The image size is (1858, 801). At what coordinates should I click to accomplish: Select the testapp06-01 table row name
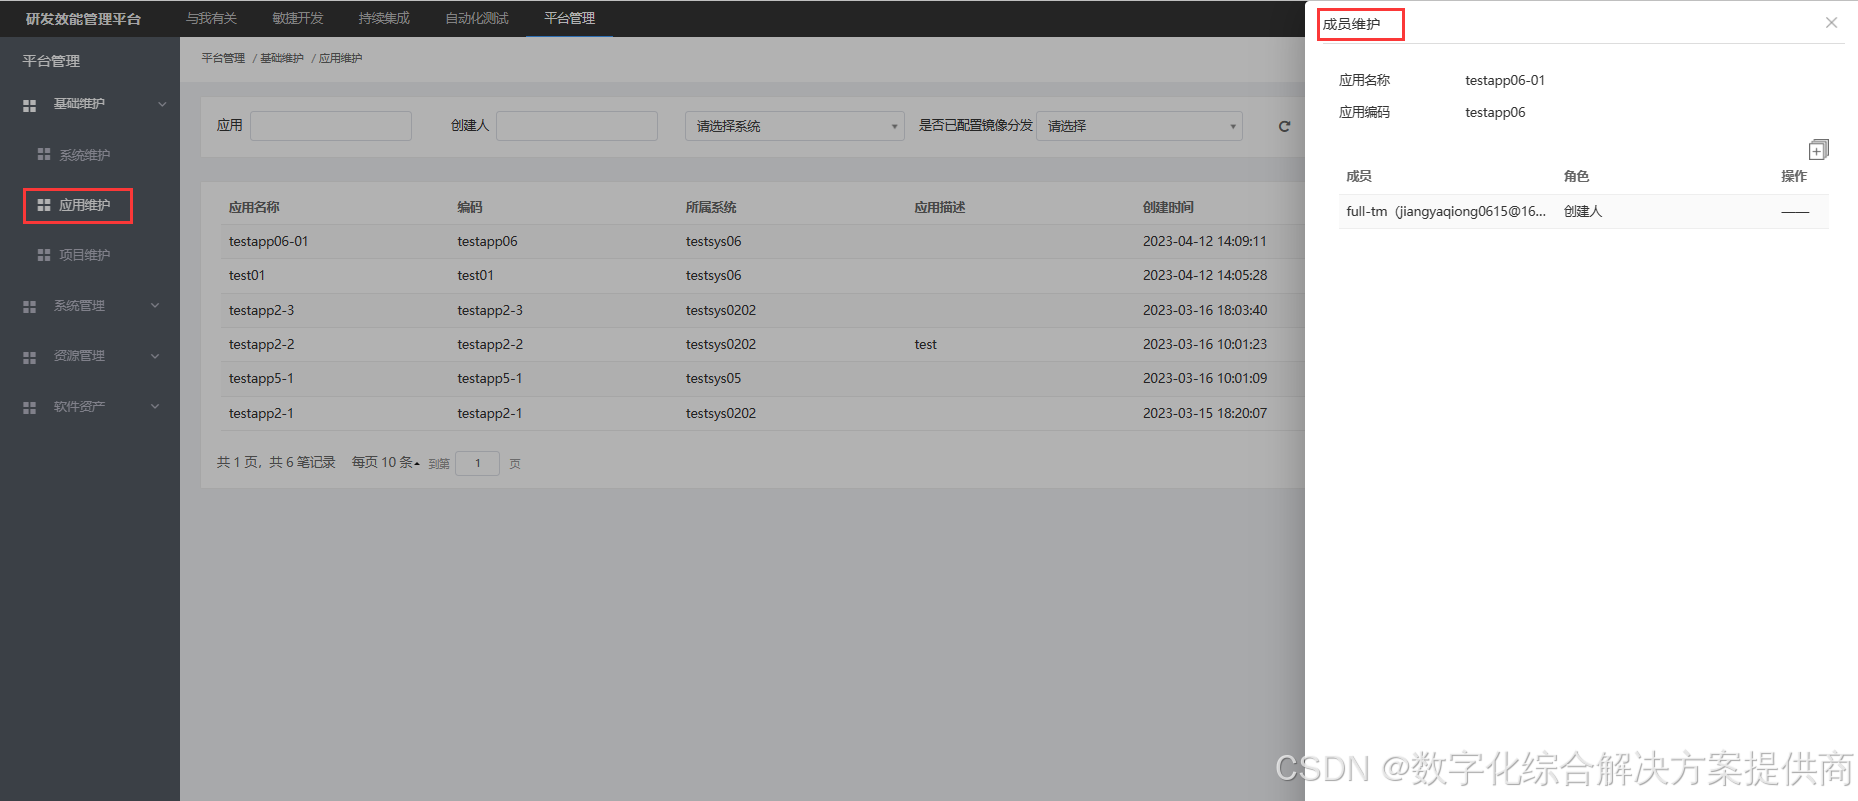pos(269,241)
